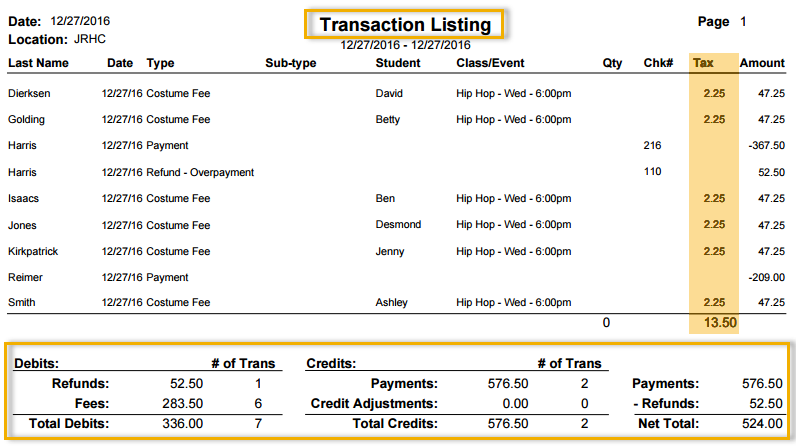Click the Last Name column header
This screenshot has width=796, height=447.
[x=38, y=63]
